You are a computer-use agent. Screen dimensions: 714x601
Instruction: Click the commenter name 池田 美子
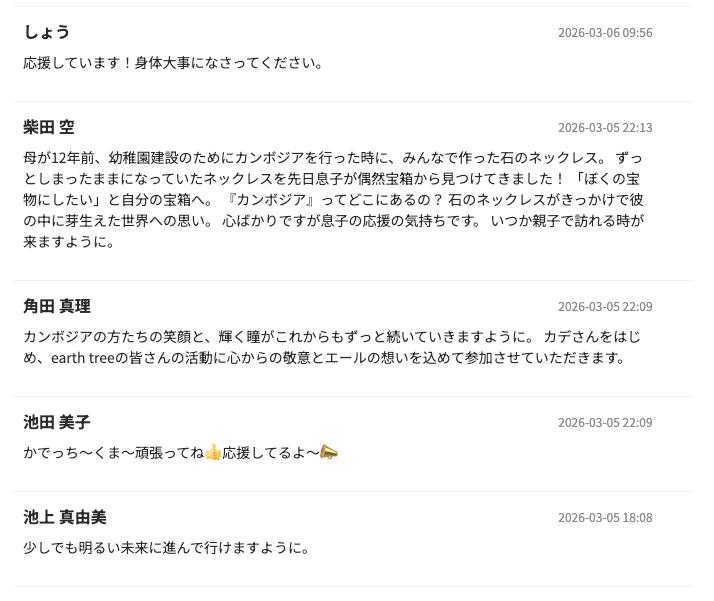(x=57, y=422)
